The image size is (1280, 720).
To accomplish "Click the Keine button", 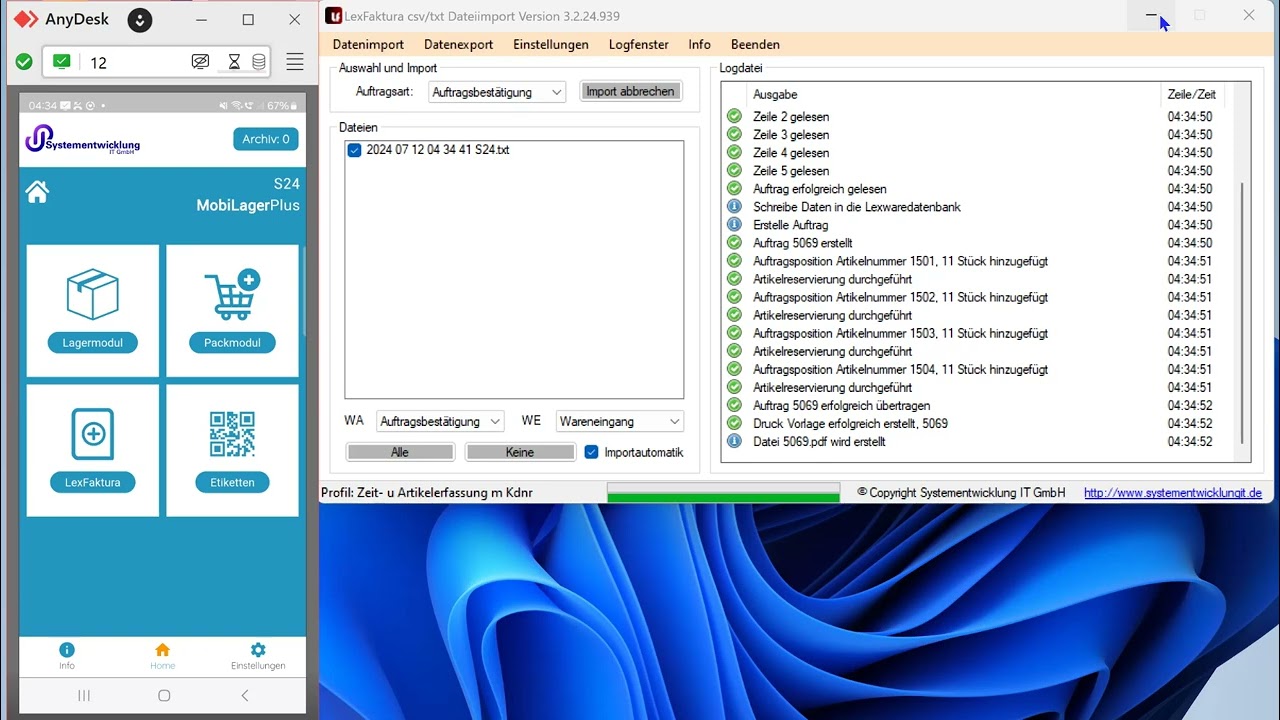I will [x=520, y=452].
